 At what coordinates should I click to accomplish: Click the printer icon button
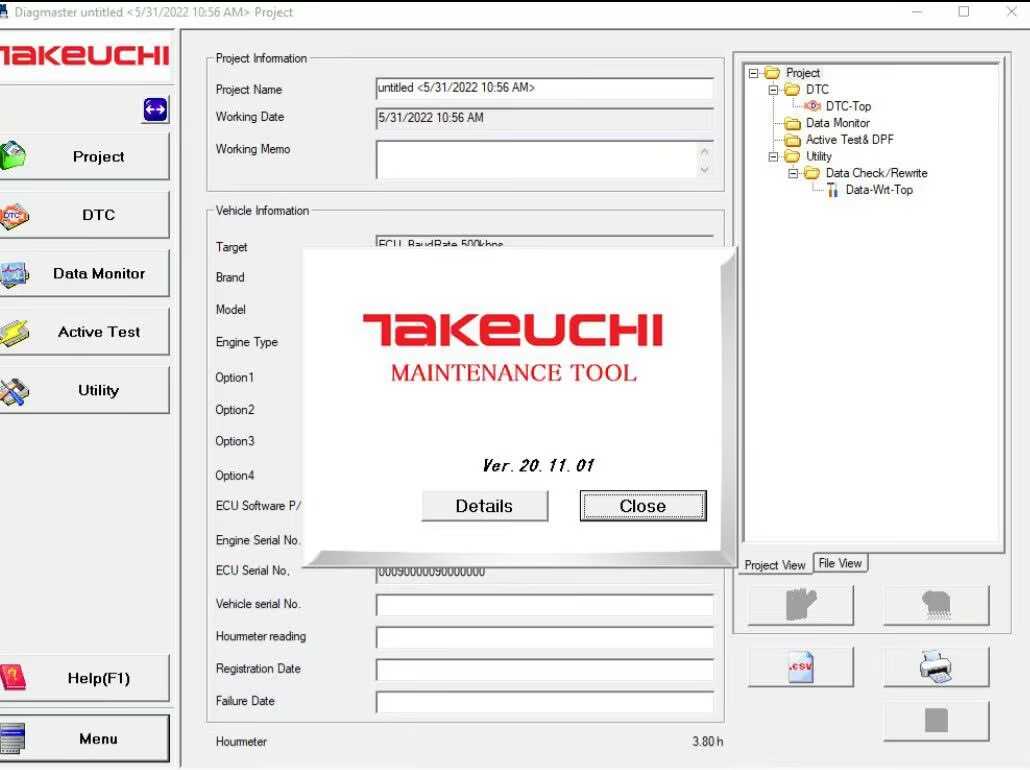tap(936, 667)
